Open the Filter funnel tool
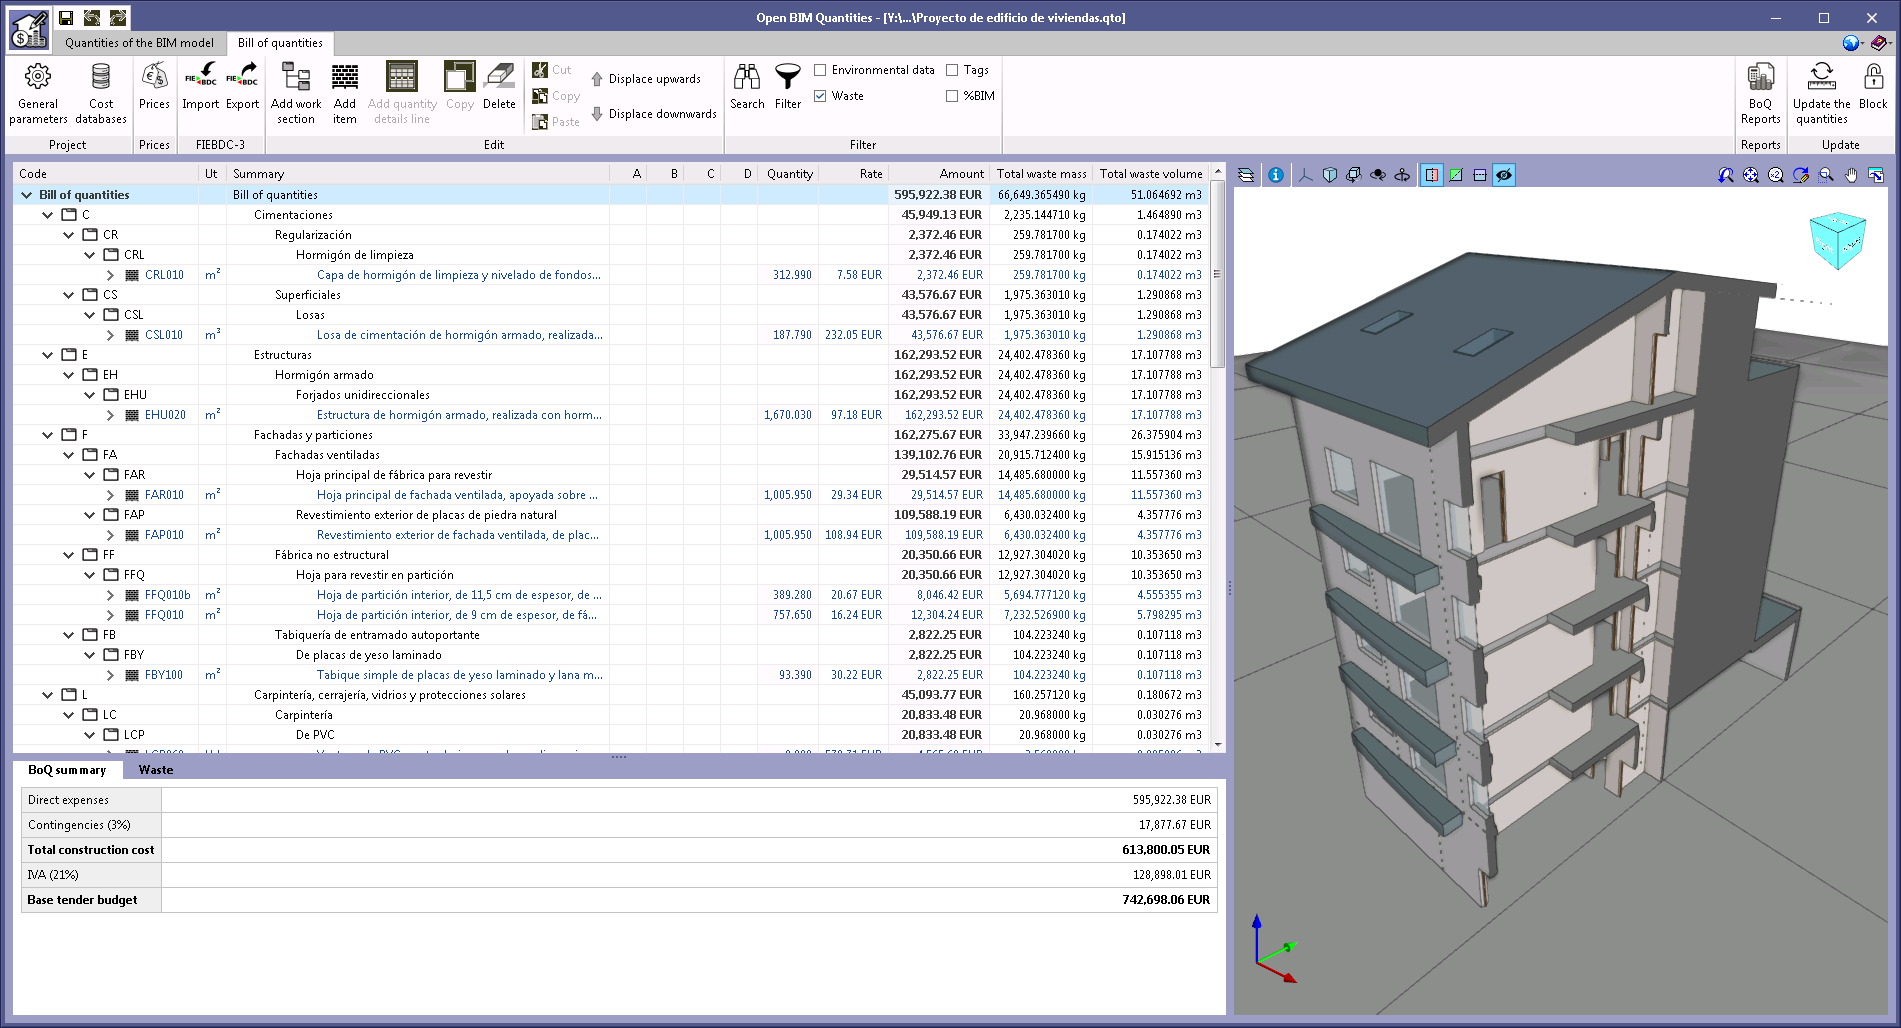1901x1028 pixels. (788, 87)
